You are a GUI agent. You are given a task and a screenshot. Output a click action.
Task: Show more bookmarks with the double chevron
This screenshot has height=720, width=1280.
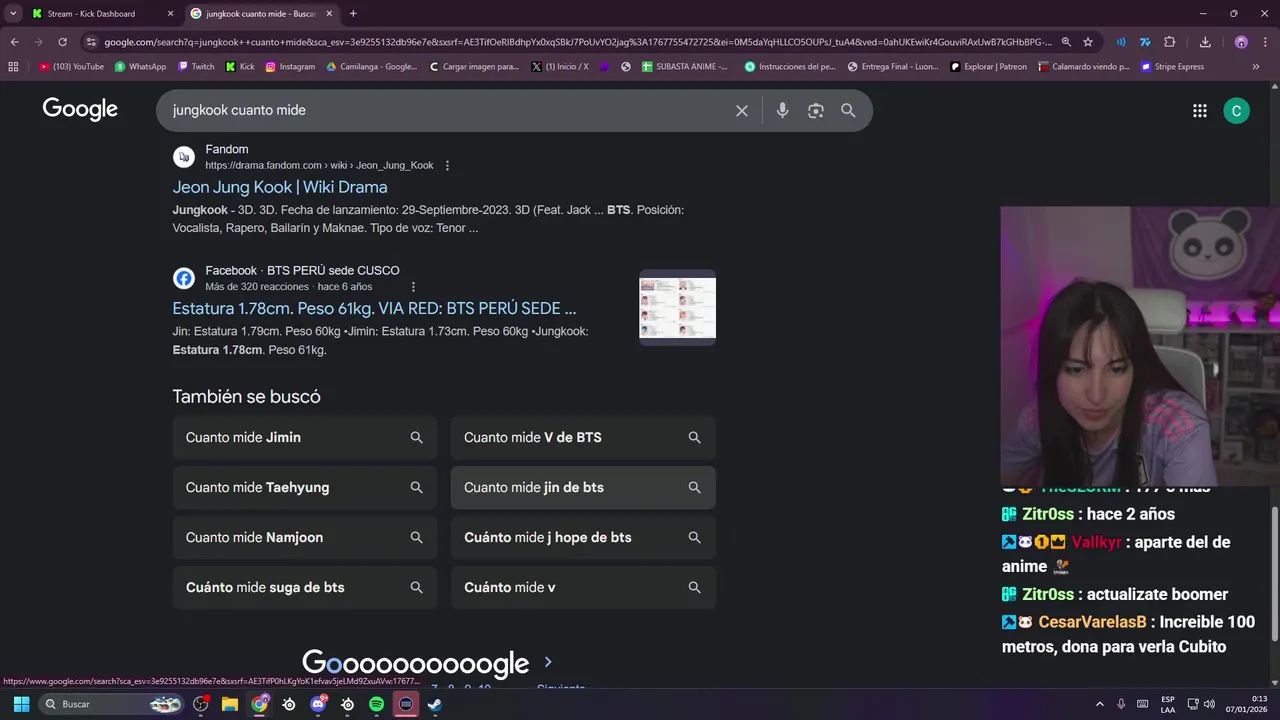1256,67
